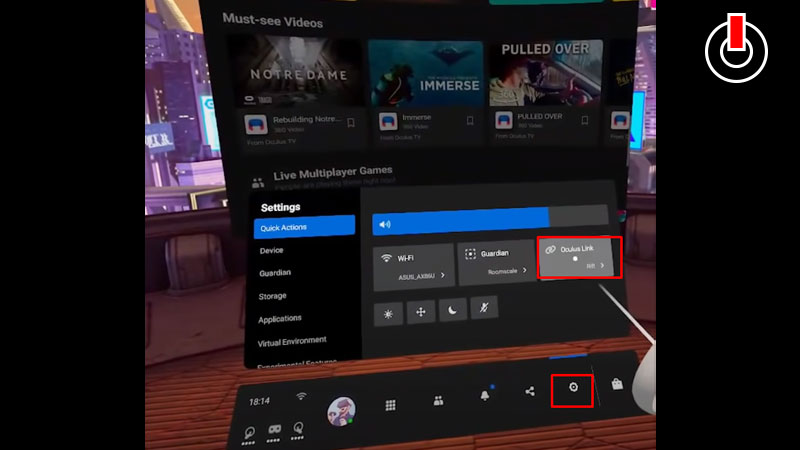Viewport: 800px width, 450px height.
Task: Click the Live Multiplayer Games heading
Action: coord(333,172)
